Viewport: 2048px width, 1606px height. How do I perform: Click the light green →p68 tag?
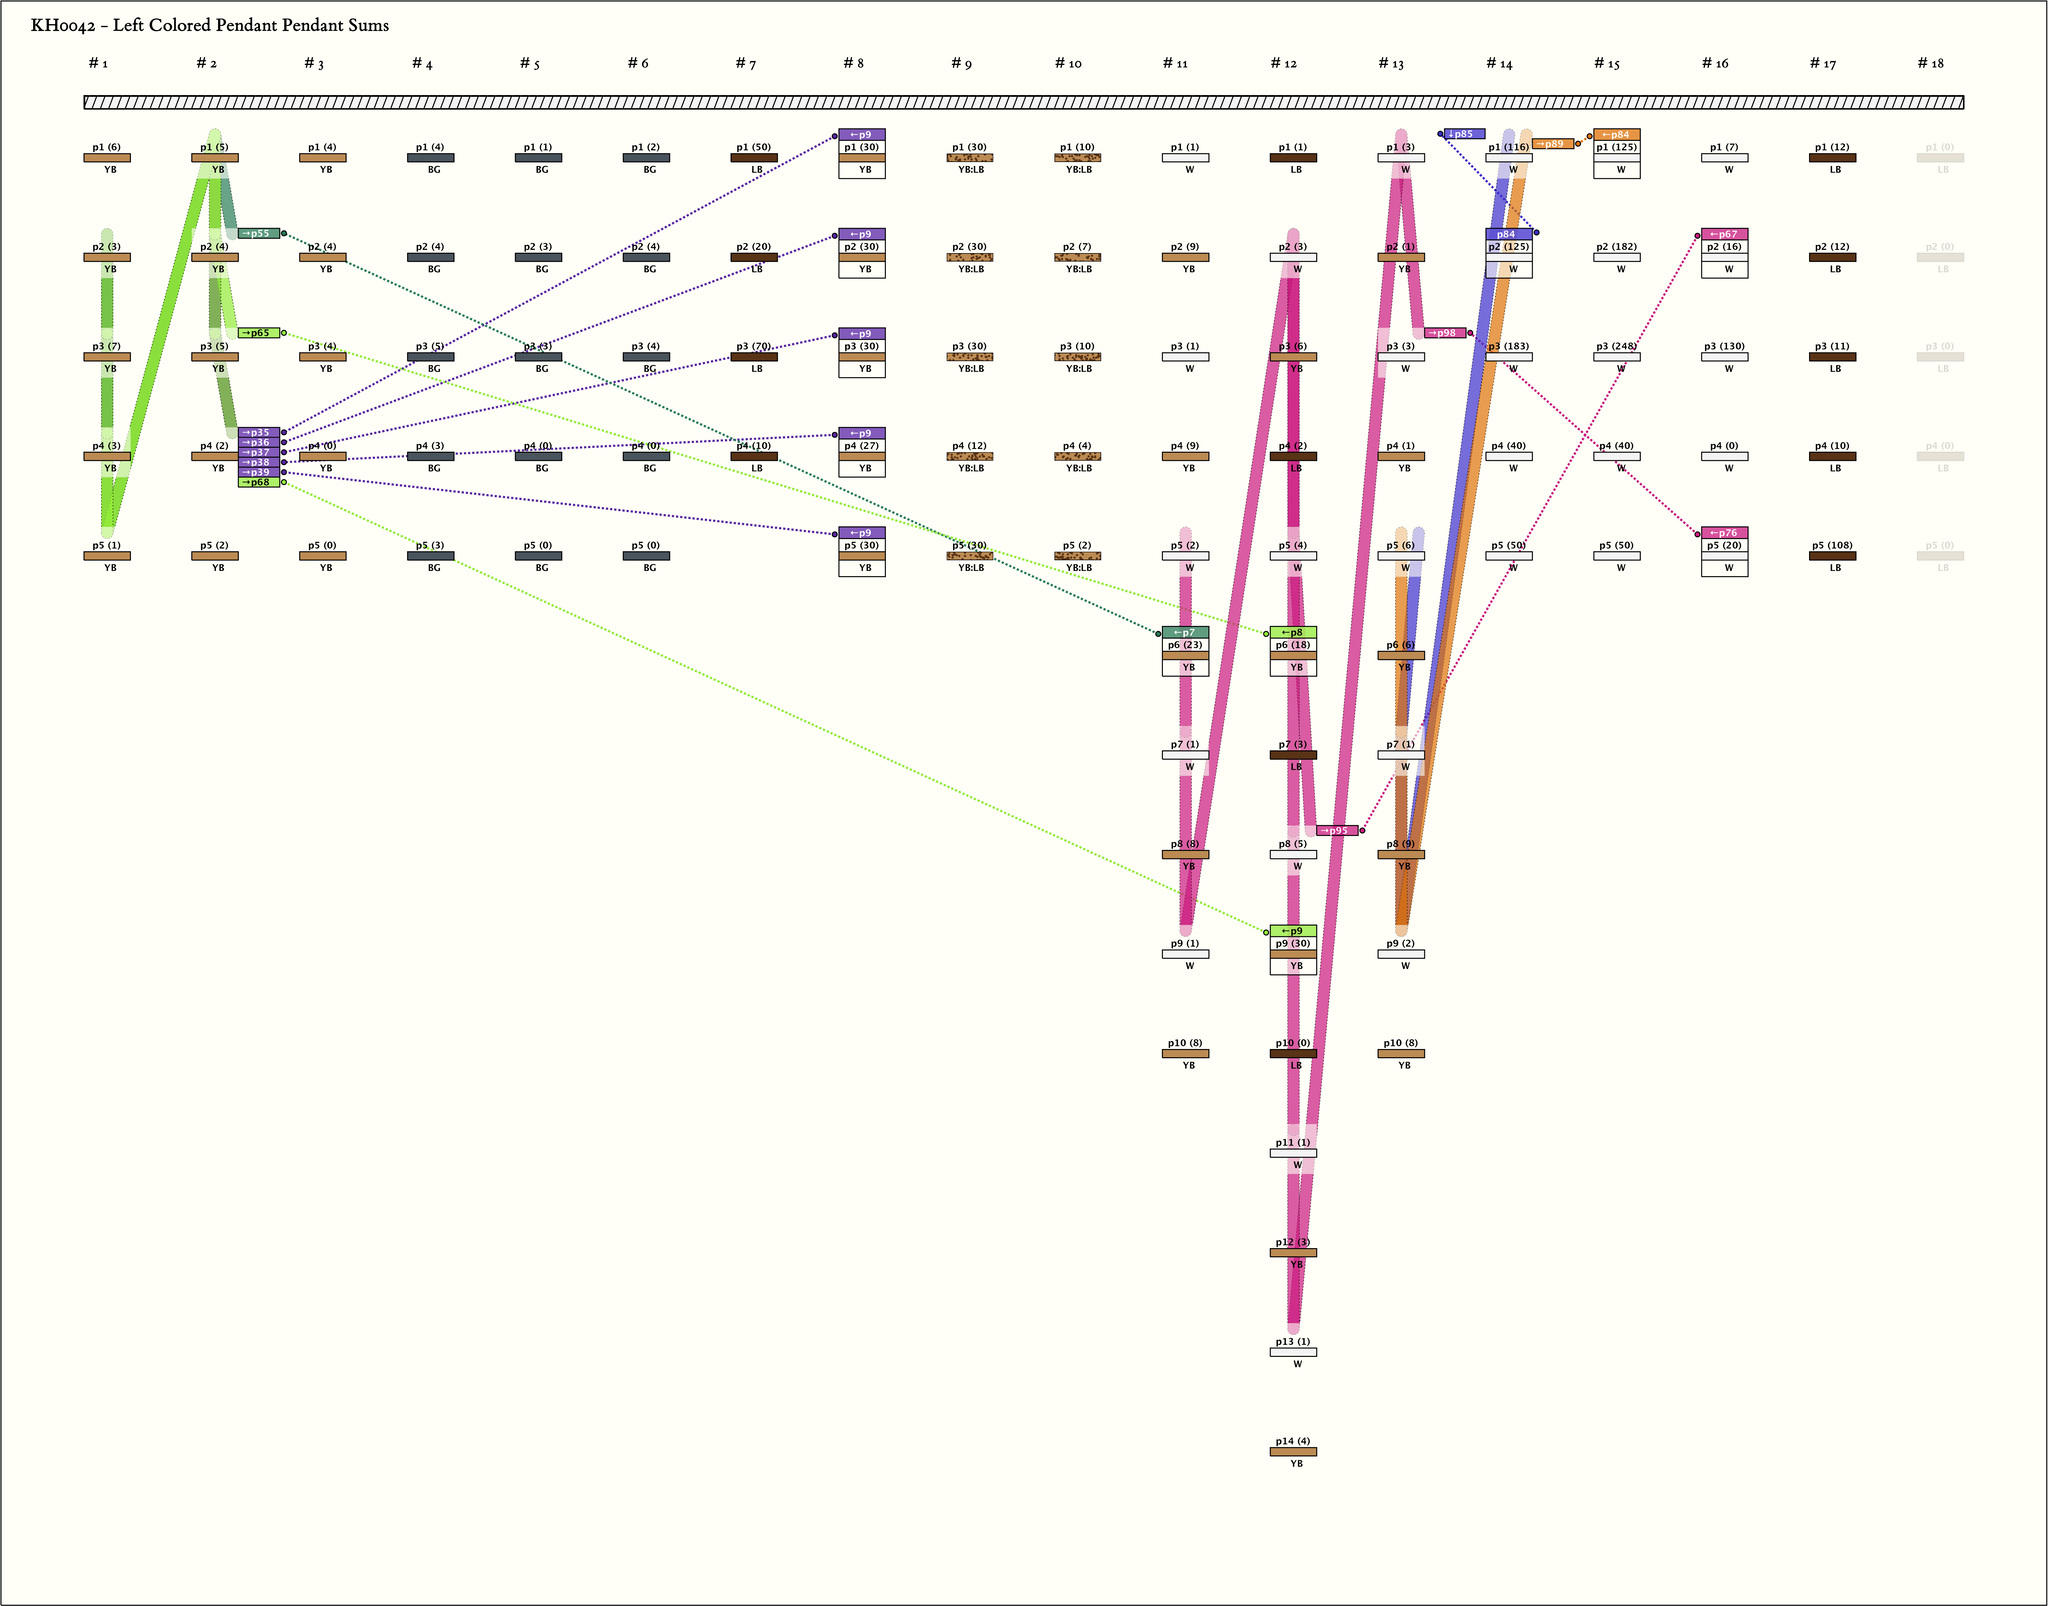pyautogui.click(x=259, y=482)
